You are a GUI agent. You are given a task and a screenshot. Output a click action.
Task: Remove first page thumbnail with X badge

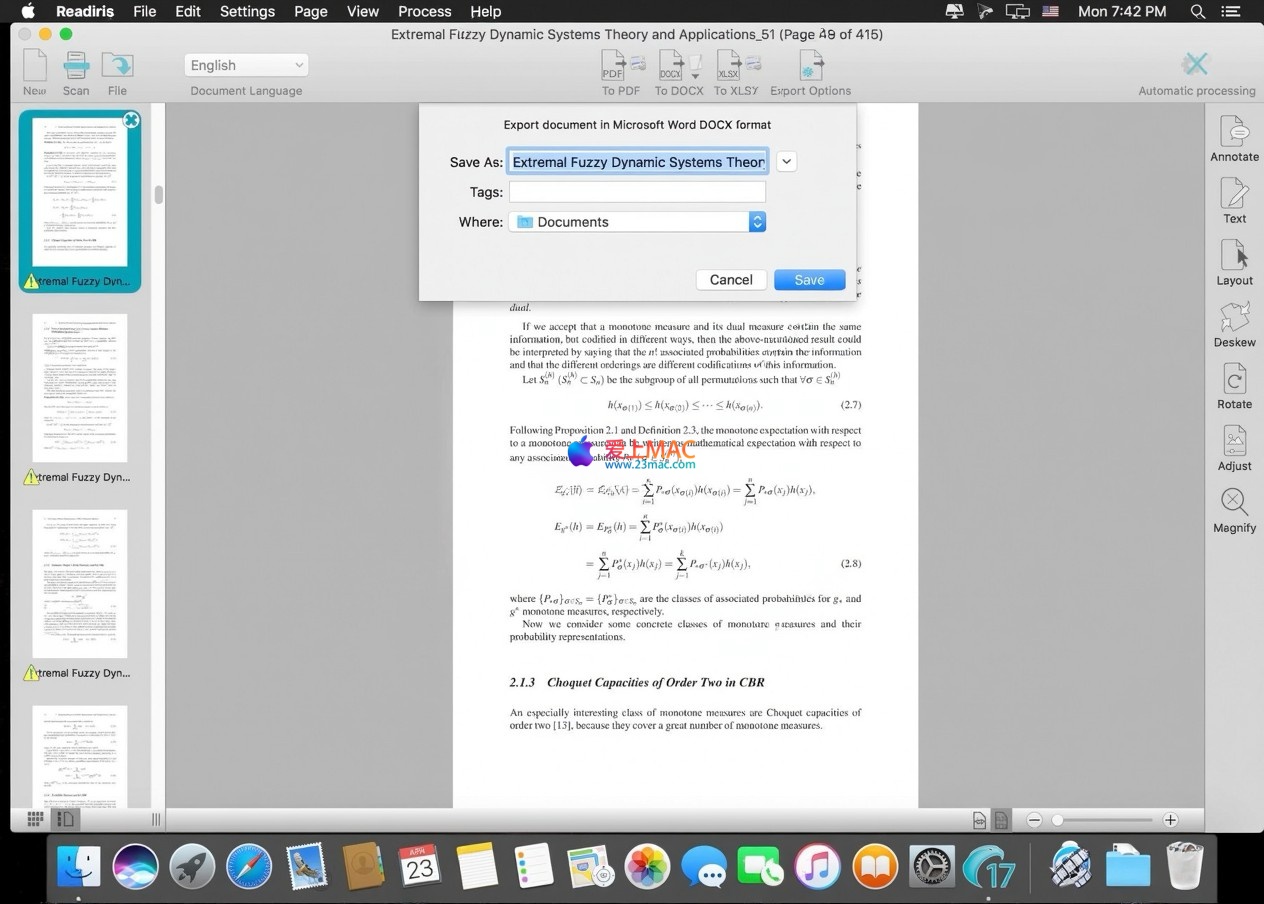[x=131, y=121]
